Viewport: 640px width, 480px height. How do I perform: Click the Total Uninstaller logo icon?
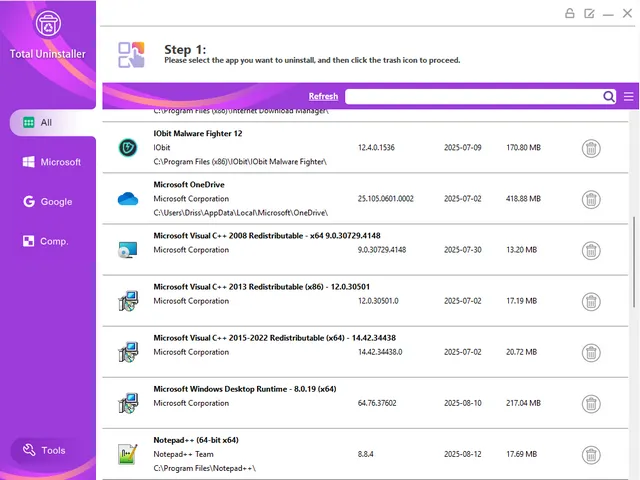48,24
